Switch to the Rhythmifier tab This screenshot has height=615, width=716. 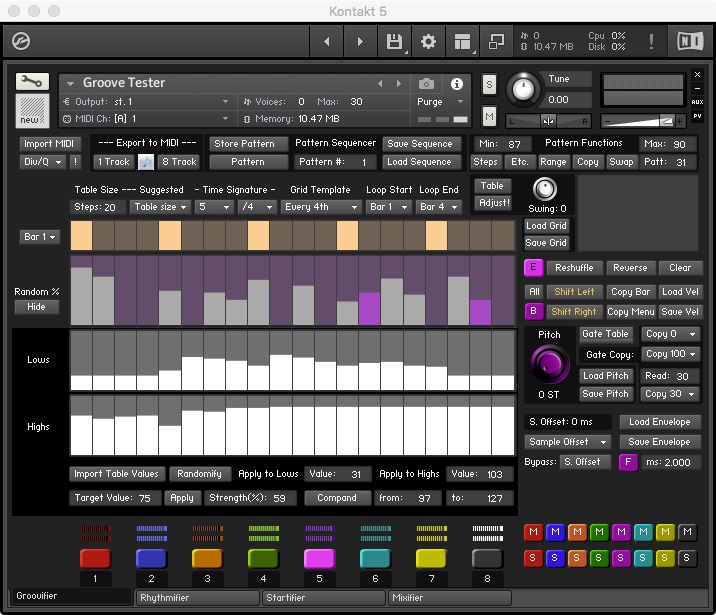[x=196, y=598]
